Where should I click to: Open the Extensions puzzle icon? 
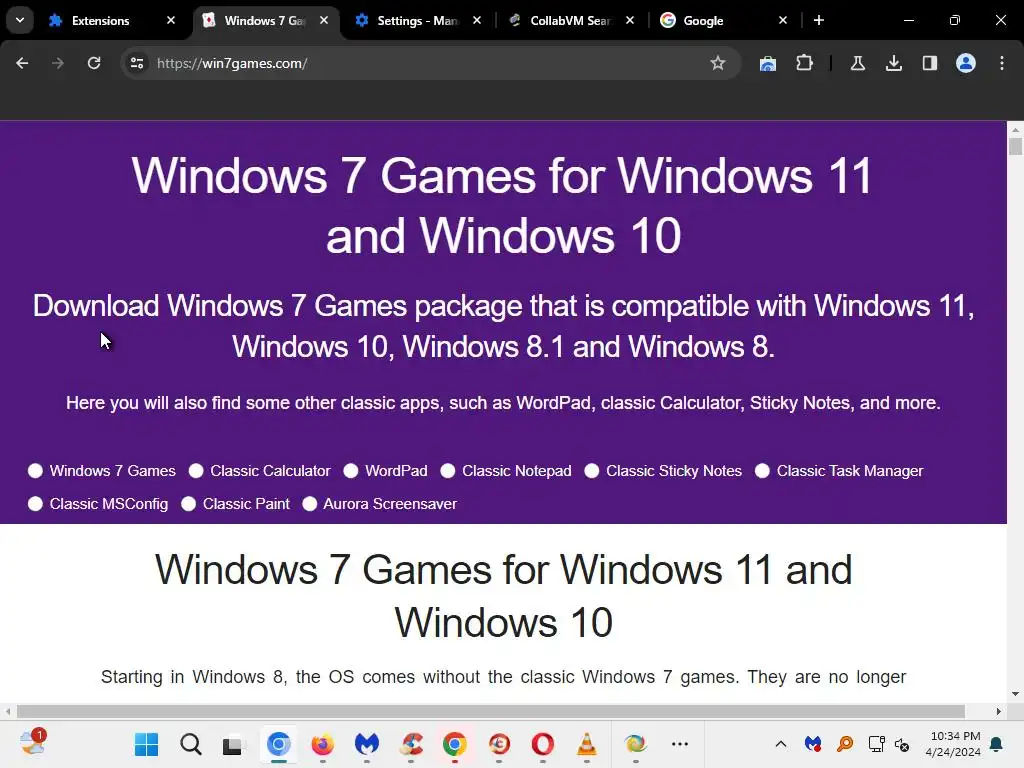tap(805, 63)
